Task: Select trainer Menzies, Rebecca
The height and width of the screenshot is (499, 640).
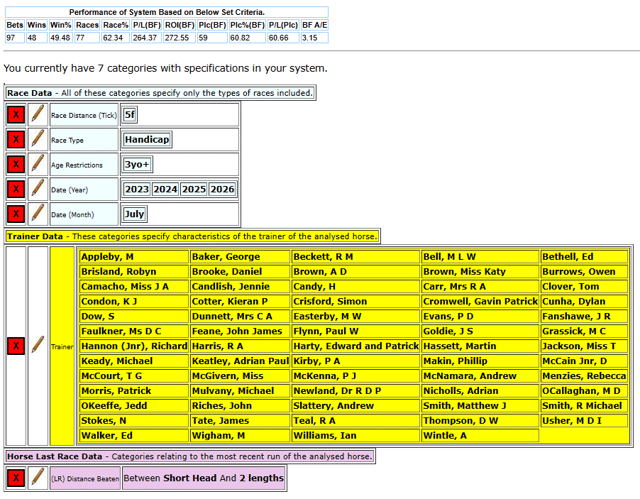Action: (x=584, y=376)
